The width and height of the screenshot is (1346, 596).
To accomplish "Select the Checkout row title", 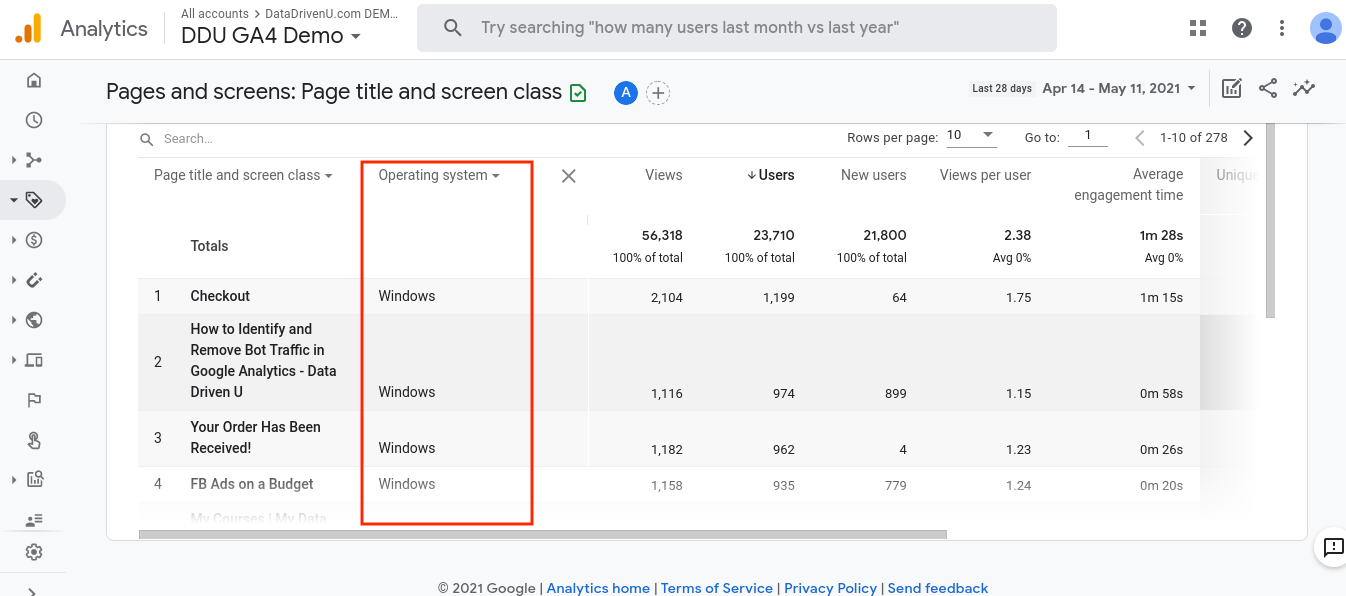I will tap(220, 296).
